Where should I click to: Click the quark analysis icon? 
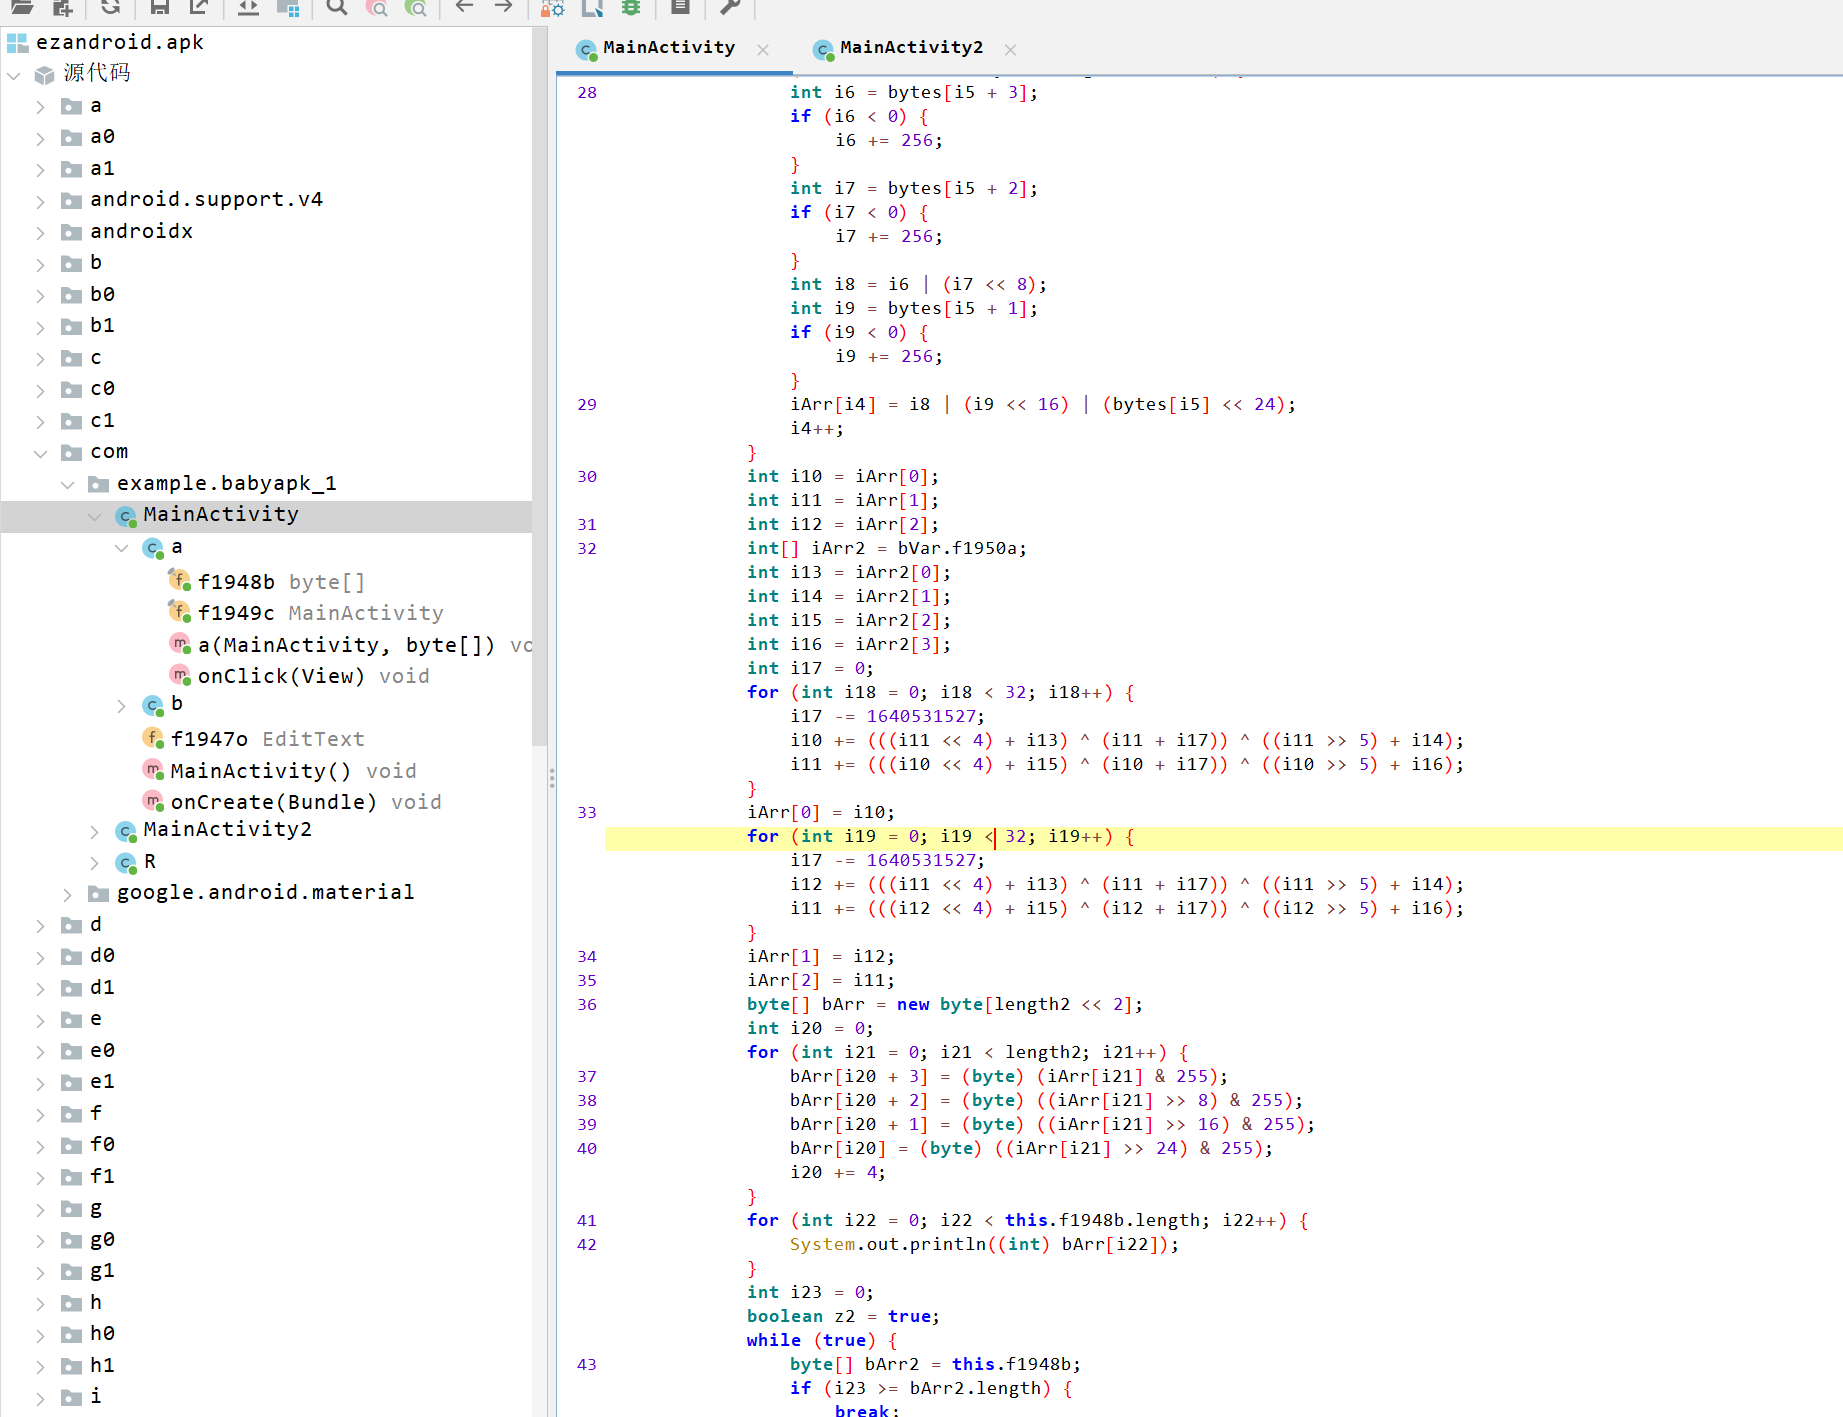pos(592,7)
